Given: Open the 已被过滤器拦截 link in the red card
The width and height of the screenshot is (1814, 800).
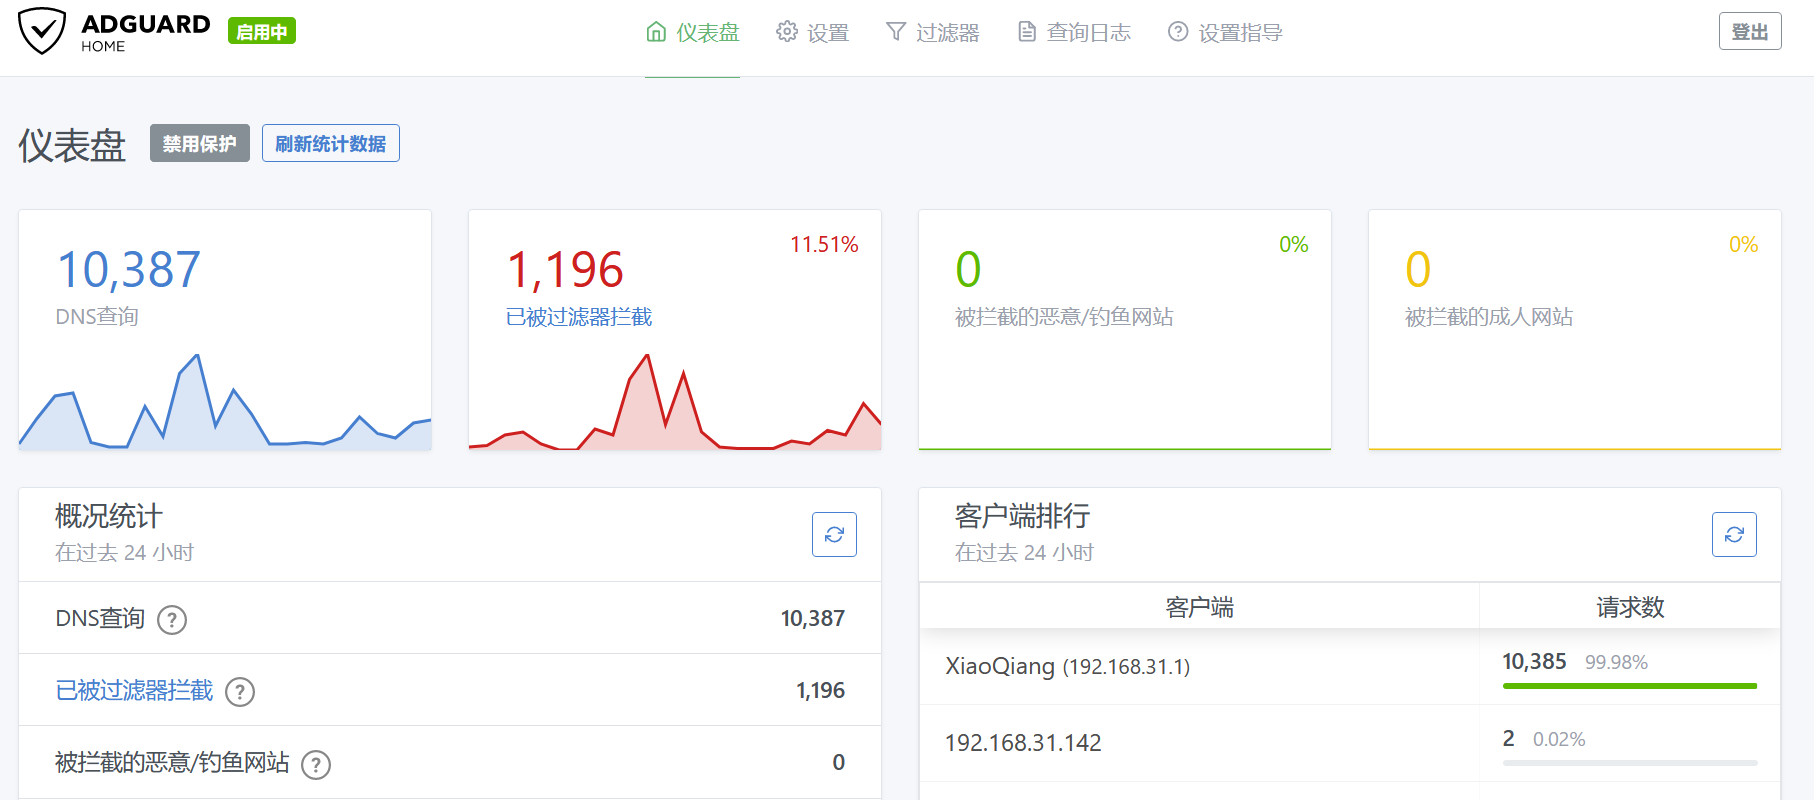Looking at the screenshot, I should tap(579, 317).
